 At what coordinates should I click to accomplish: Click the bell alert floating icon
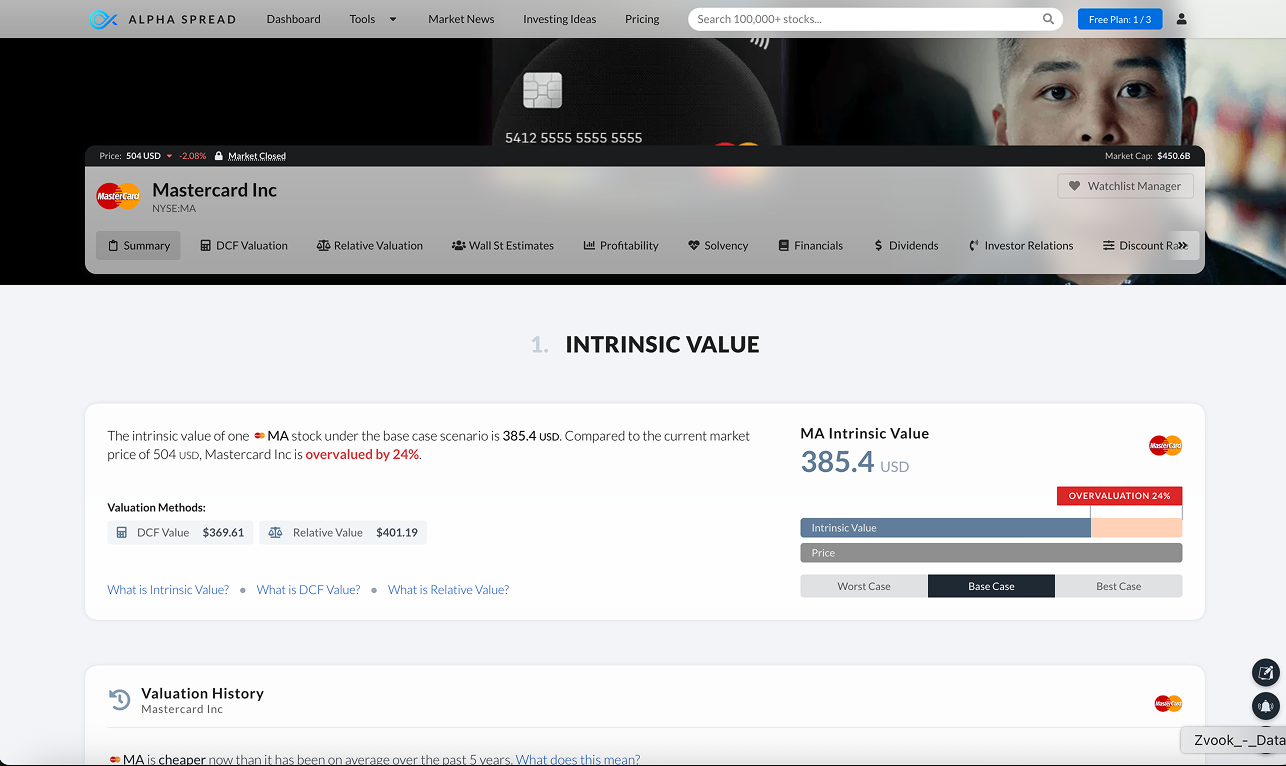tap(1265, 705)
